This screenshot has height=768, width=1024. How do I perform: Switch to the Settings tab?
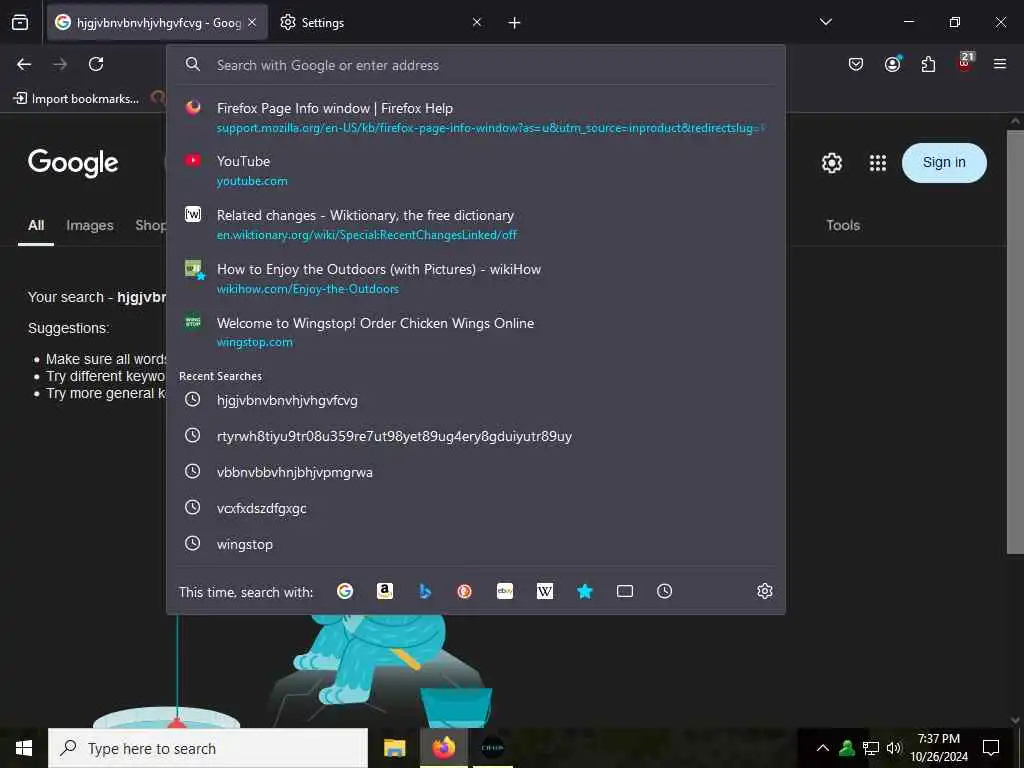[380, 22]
